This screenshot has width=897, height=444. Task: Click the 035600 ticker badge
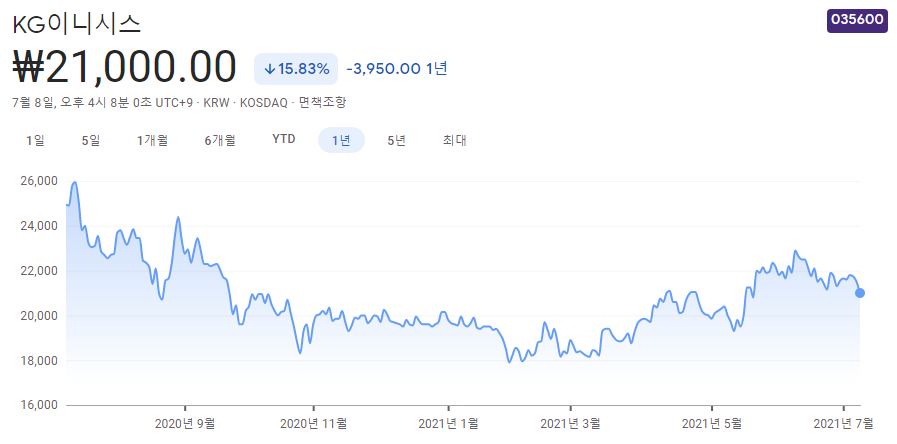point(857,19)
